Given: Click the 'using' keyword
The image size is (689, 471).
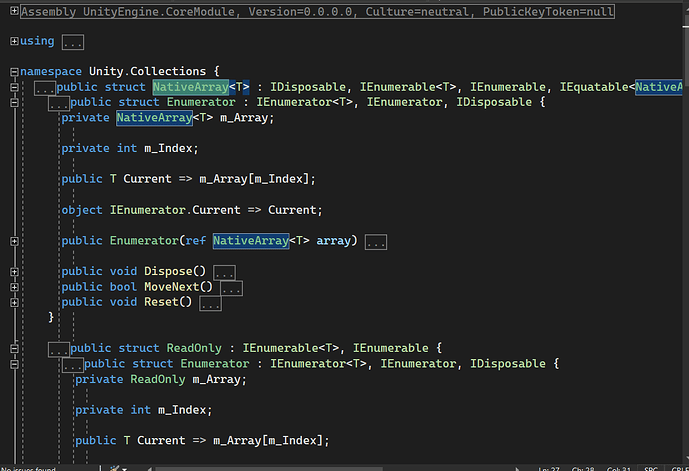Looking at the screenshot, I should tap(37, 41).
